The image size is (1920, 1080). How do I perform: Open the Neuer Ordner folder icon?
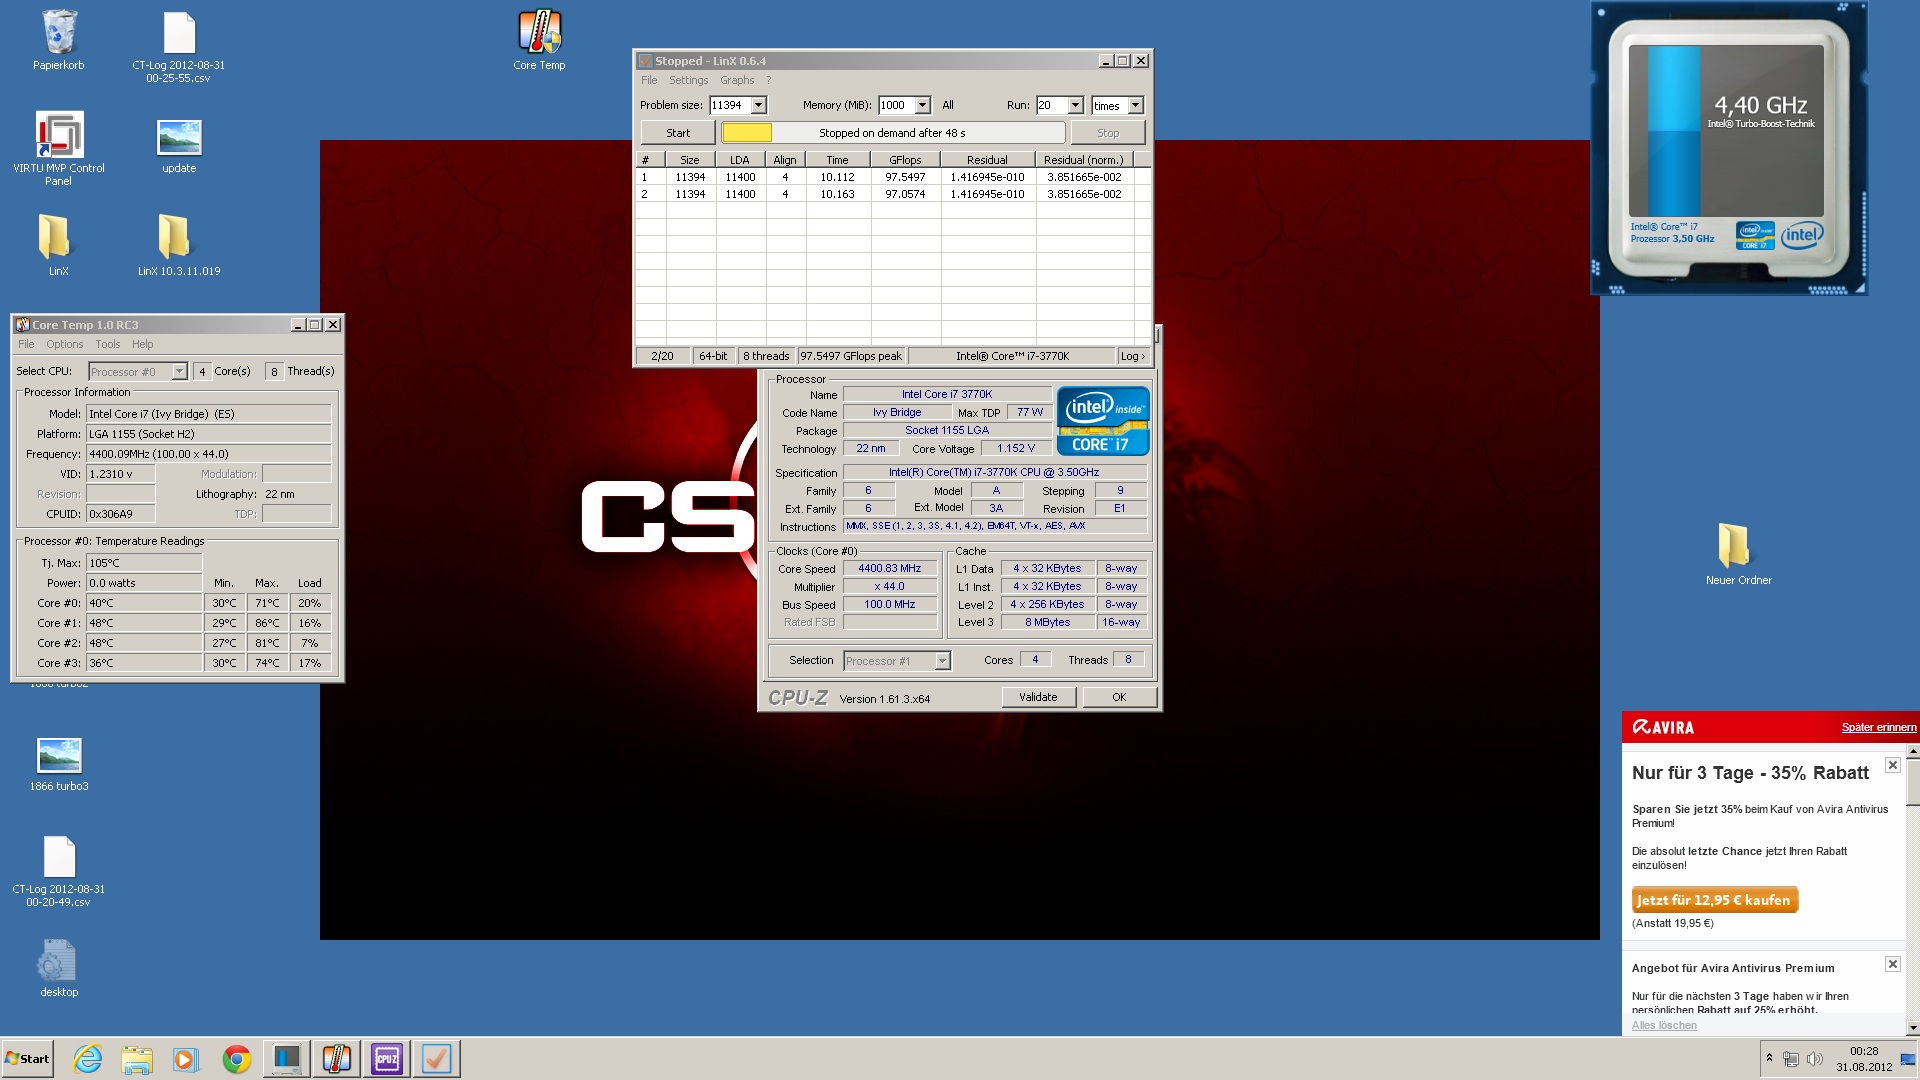click(x=1738, y=549)
